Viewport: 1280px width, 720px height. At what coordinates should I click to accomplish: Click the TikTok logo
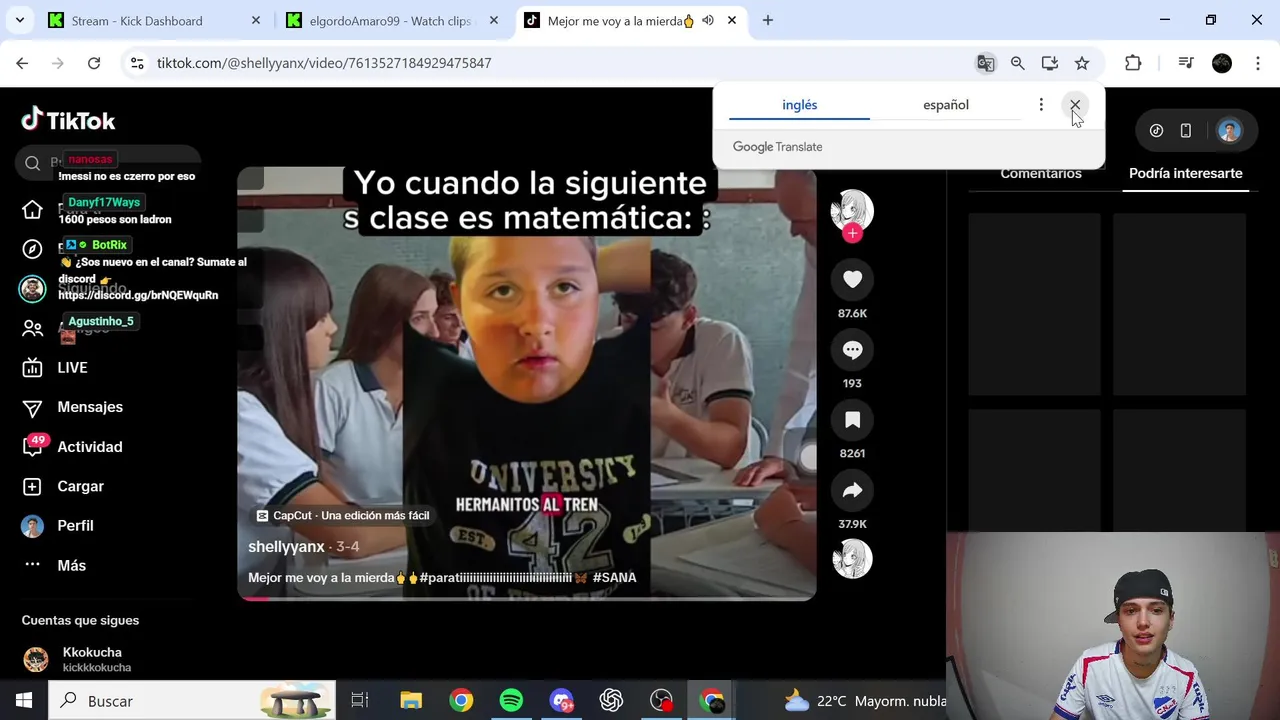point(68,120)
